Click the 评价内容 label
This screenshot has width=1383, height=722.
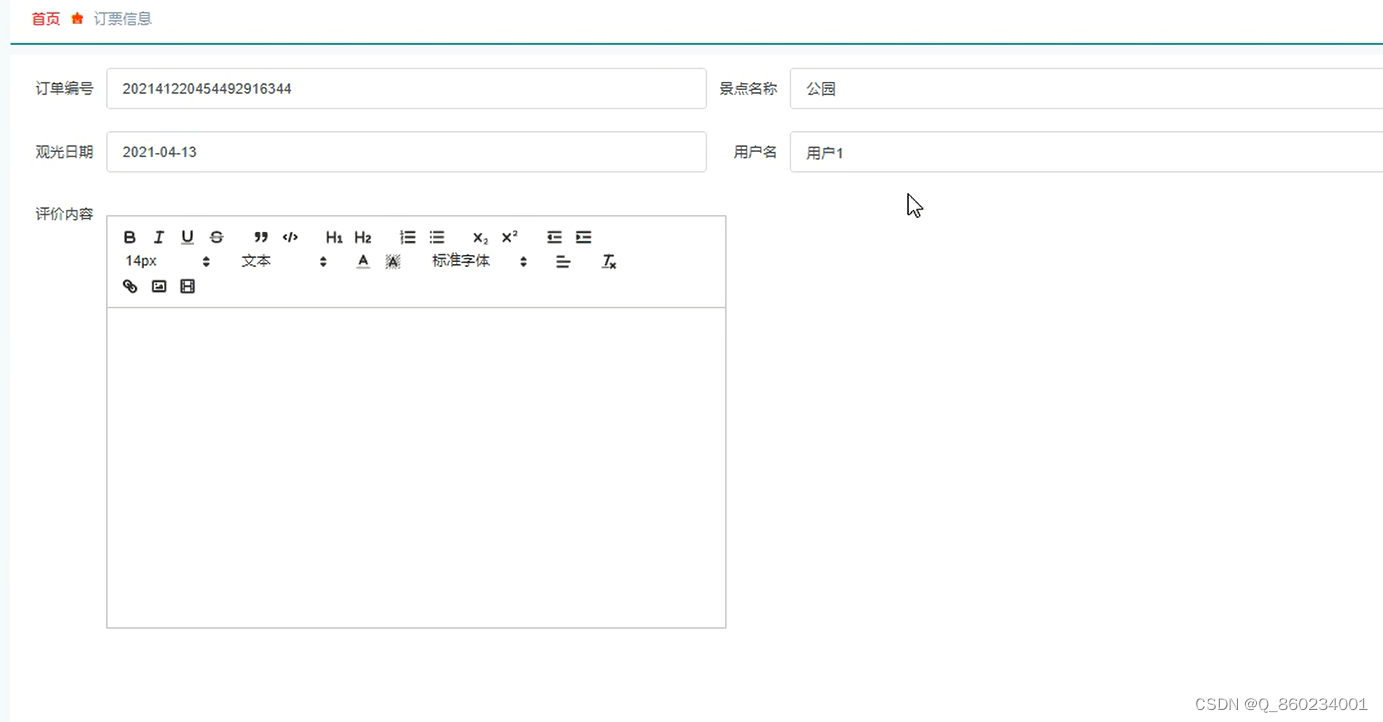[64, 214]
